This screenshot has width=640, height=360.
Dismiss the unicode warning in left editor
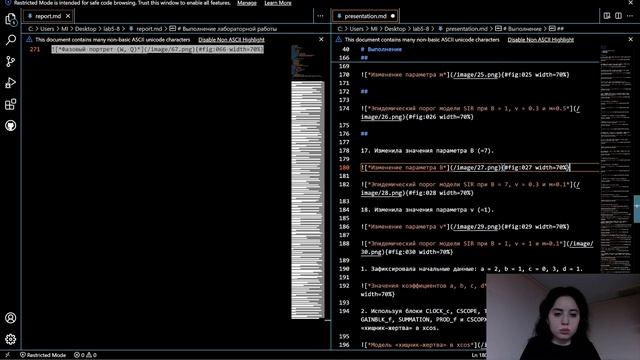[321, 40]
